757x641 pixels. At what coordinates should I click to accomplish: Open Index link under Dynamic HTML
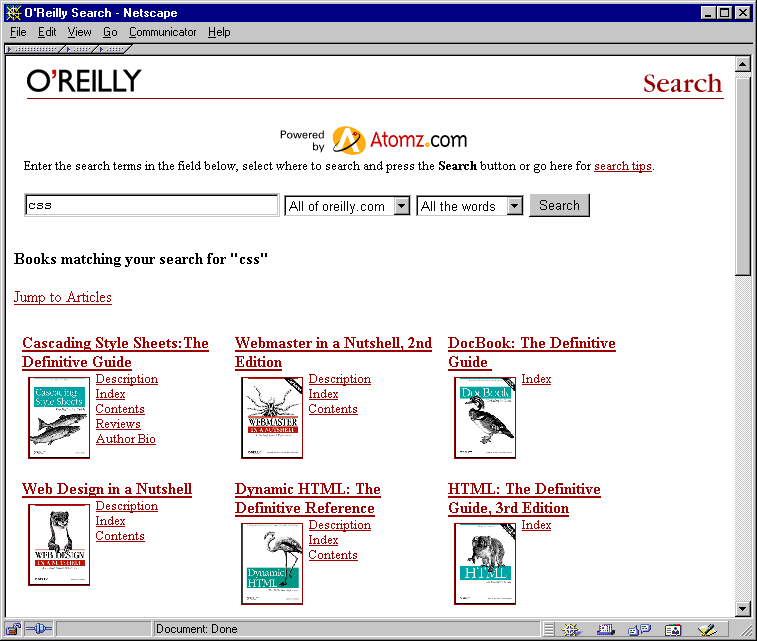pyautogui.click(x=323, y=540)
